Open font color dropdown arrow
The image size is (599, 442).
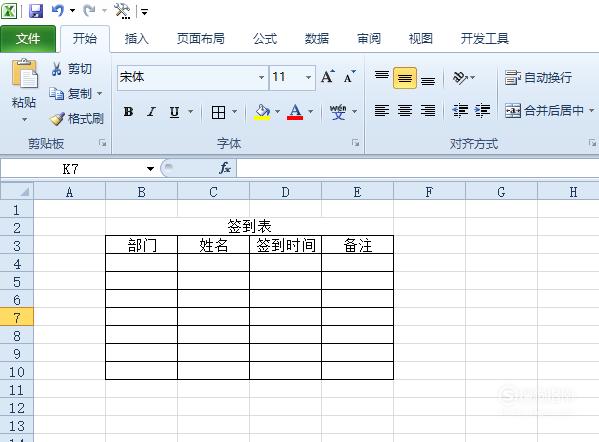[310, 112]
